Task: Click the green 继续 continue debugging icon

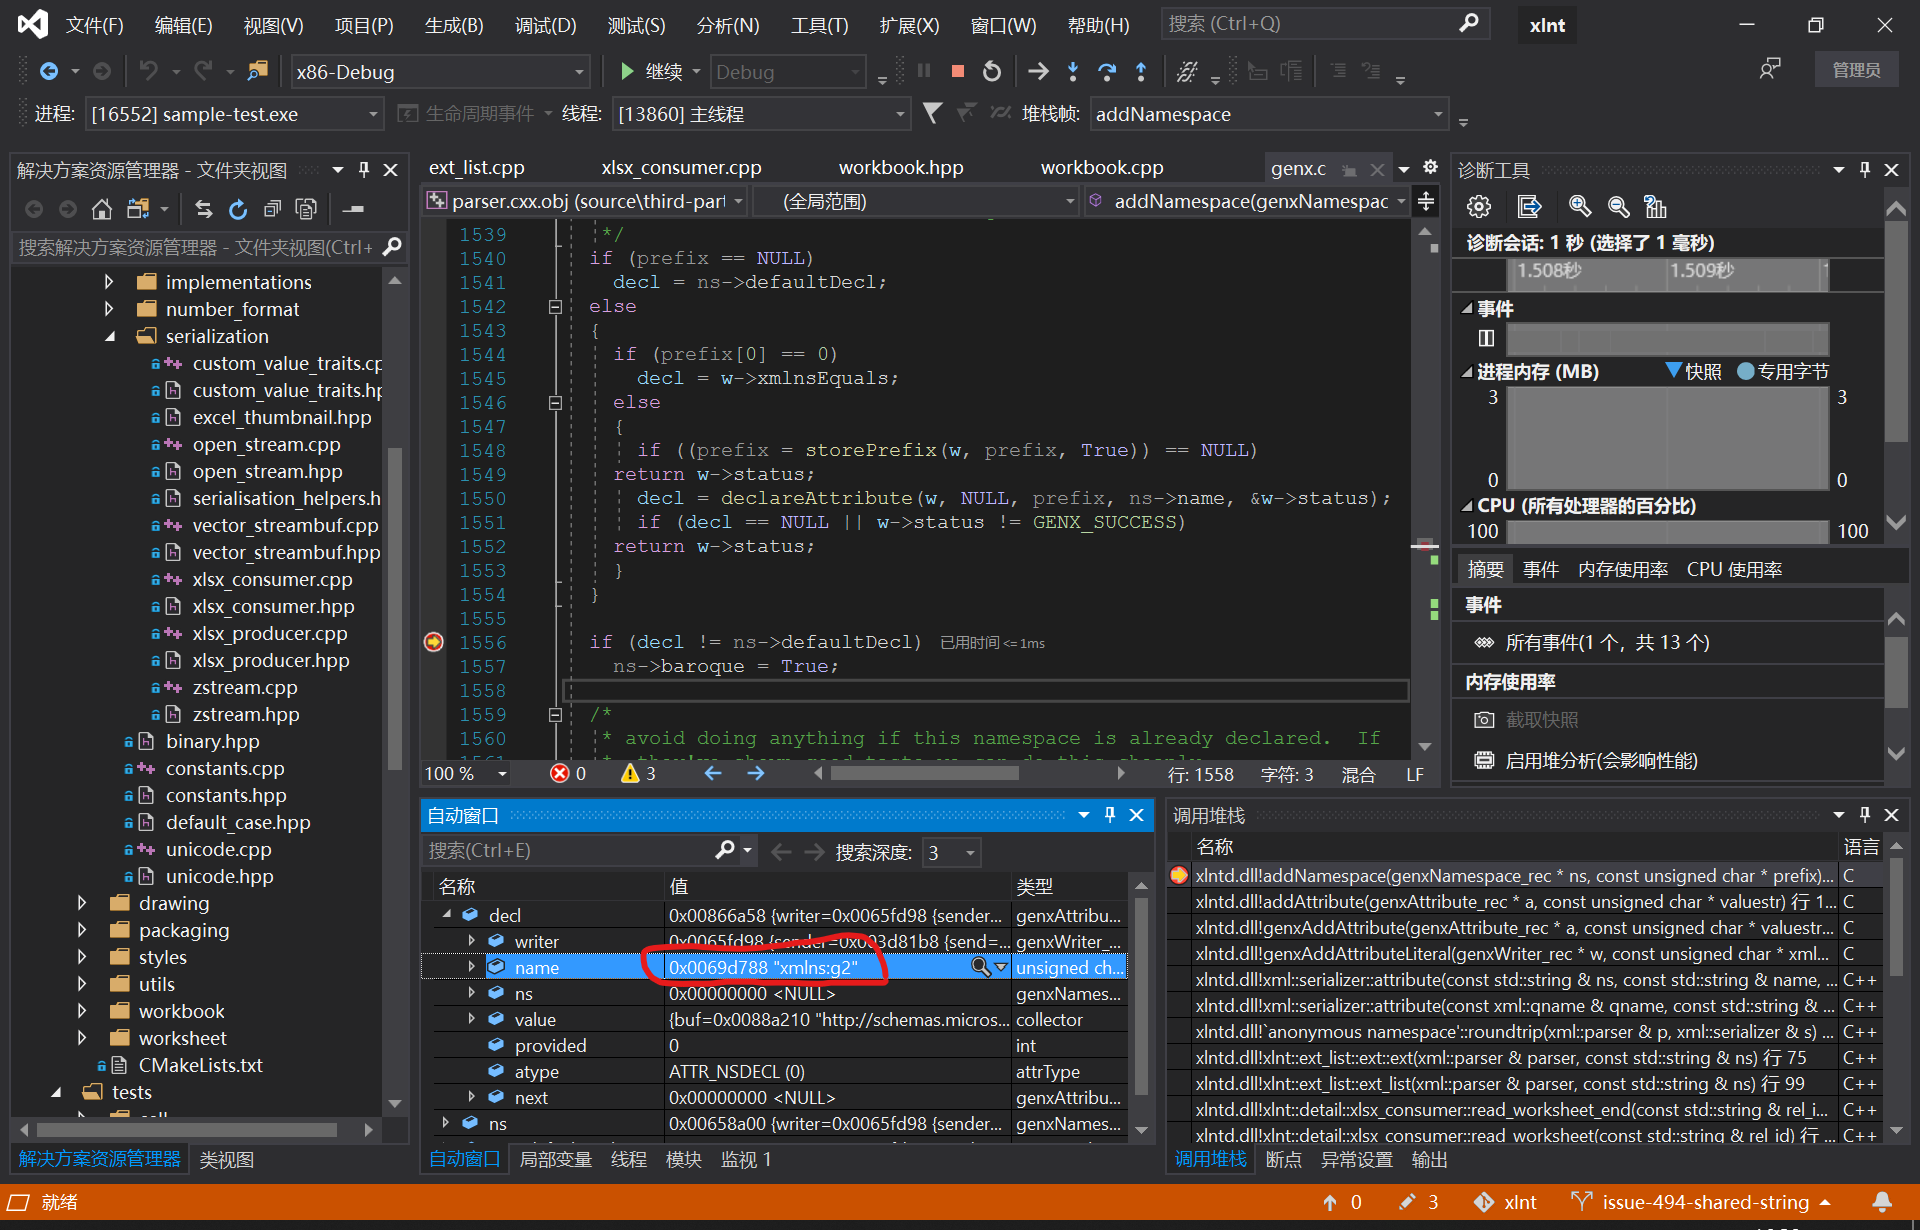Action: click(626, 71)
